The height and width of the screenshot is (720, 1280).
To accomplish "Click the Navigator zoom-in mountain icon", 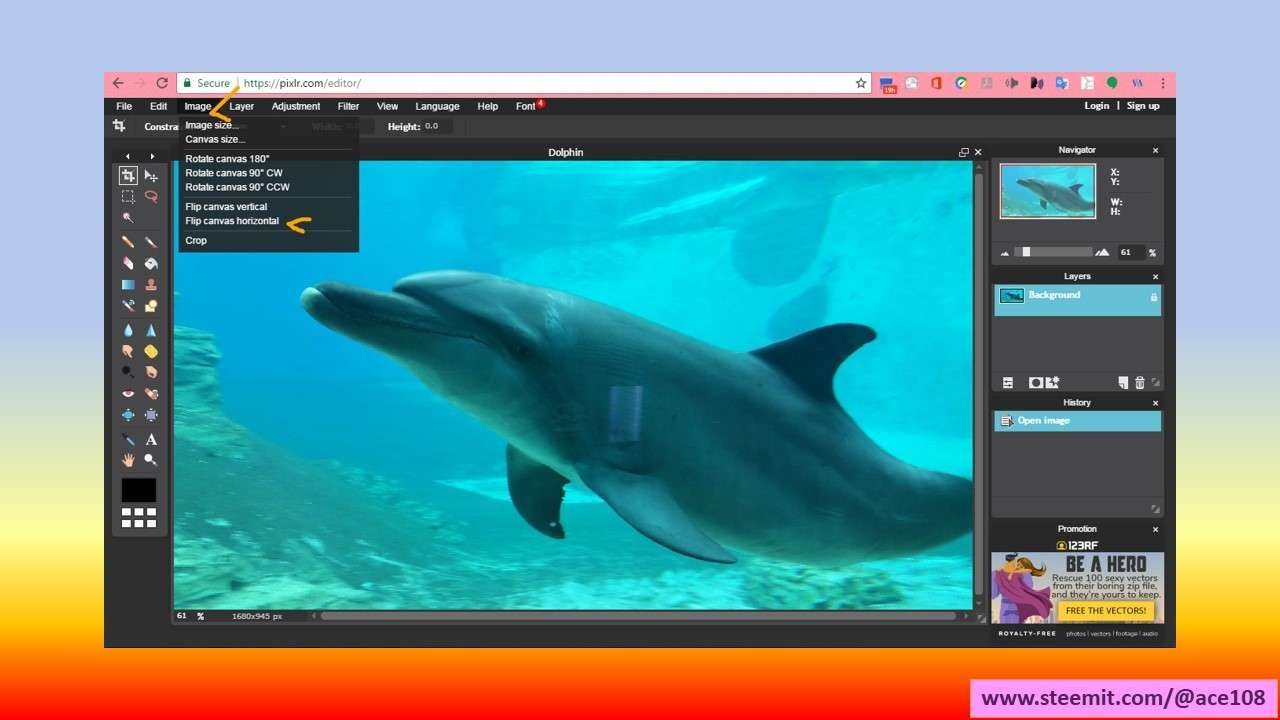I will pyautogui.click(x=1102, y=253).
